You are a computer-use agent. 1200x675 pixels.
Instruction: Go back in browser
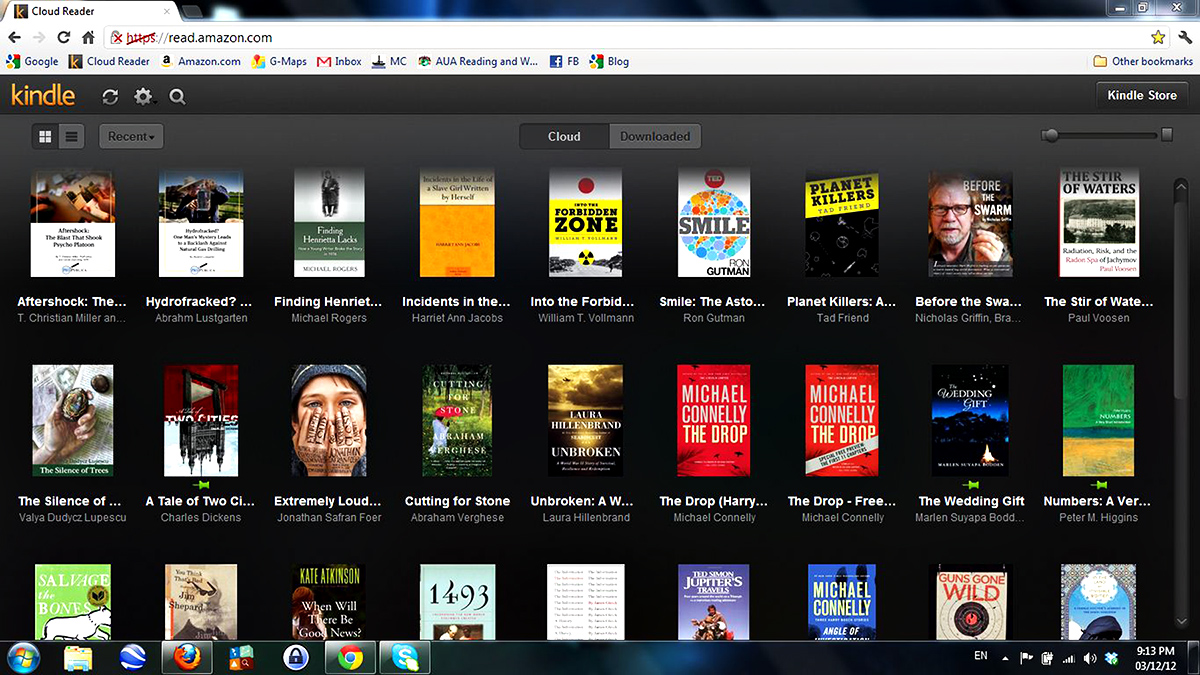coord(13,38)
